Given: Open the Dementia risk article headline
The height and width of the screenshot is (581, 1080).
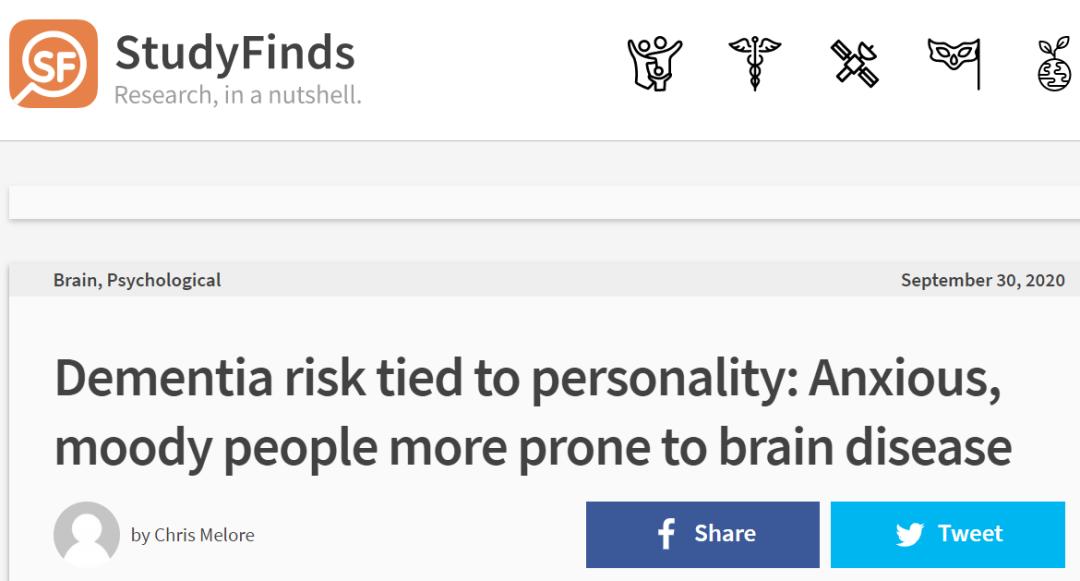Looking at the screenshot, I should pyautogui.click(x=530, y=412).
